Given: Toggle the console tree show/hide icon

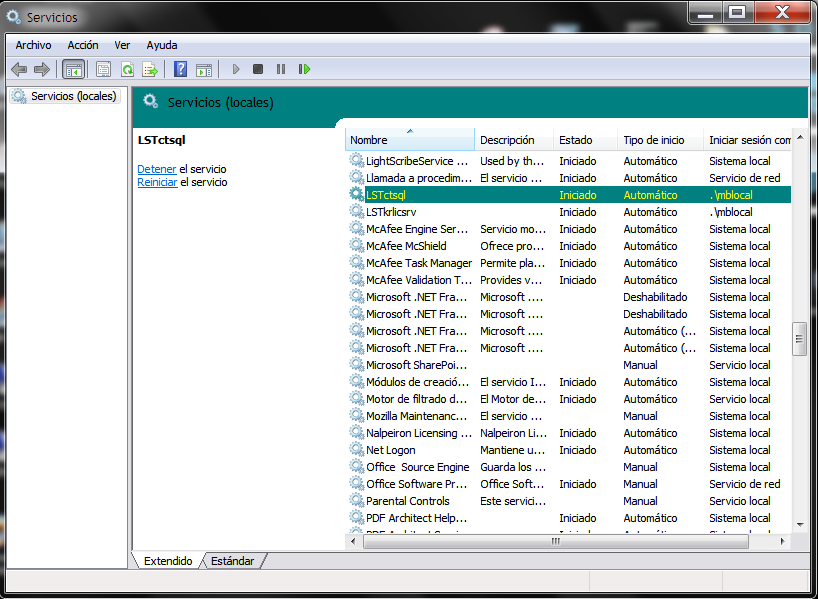Looking at the screenshot, I should [x=74, y=69].
